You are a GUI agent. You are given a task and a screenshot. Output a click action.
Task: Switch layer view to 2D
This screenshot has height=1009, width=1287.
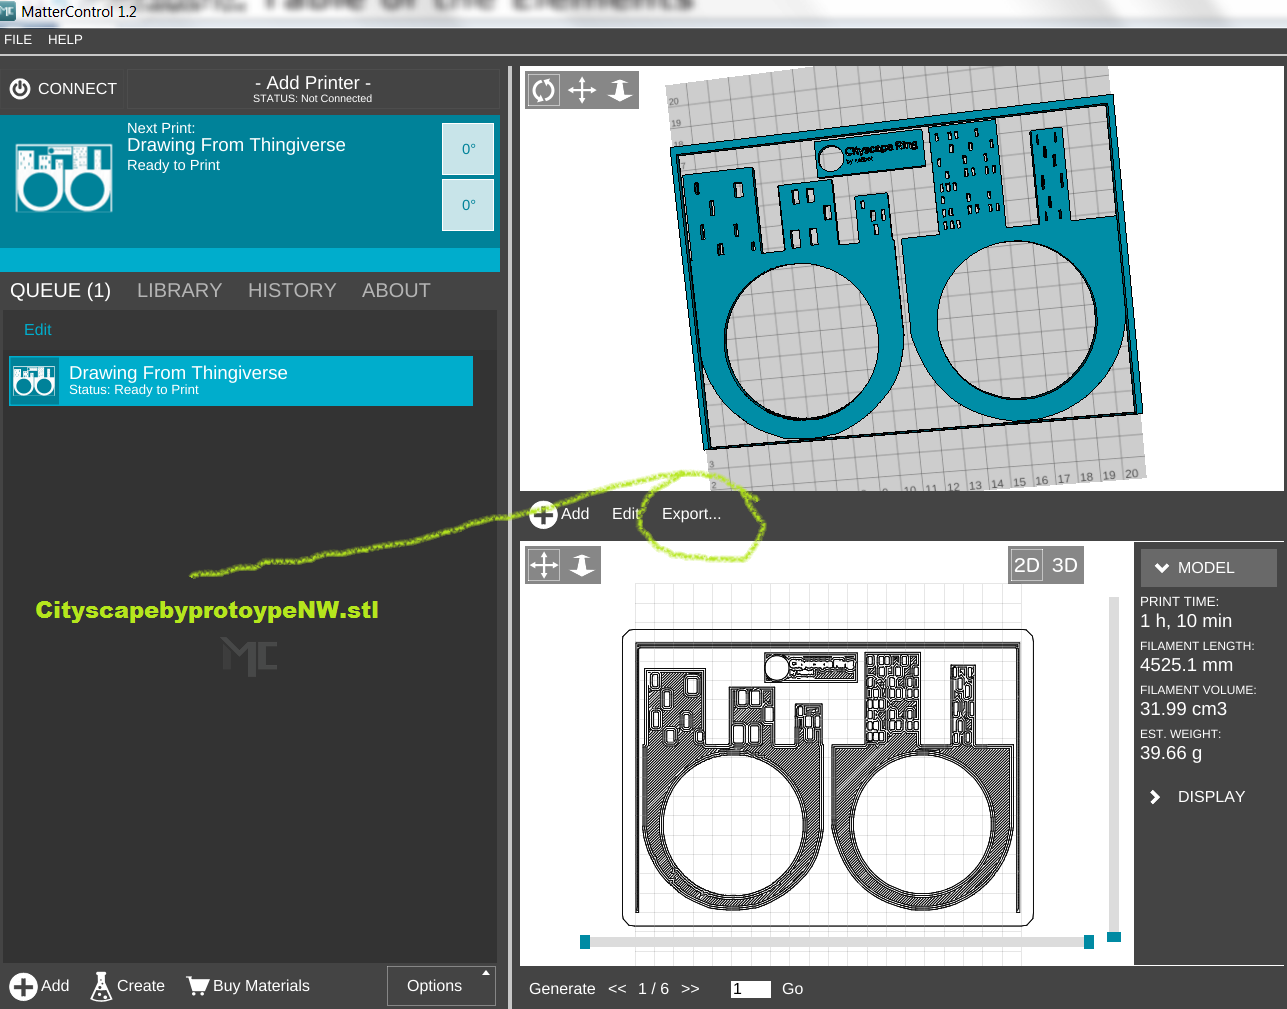click(x=1027, y=565)
